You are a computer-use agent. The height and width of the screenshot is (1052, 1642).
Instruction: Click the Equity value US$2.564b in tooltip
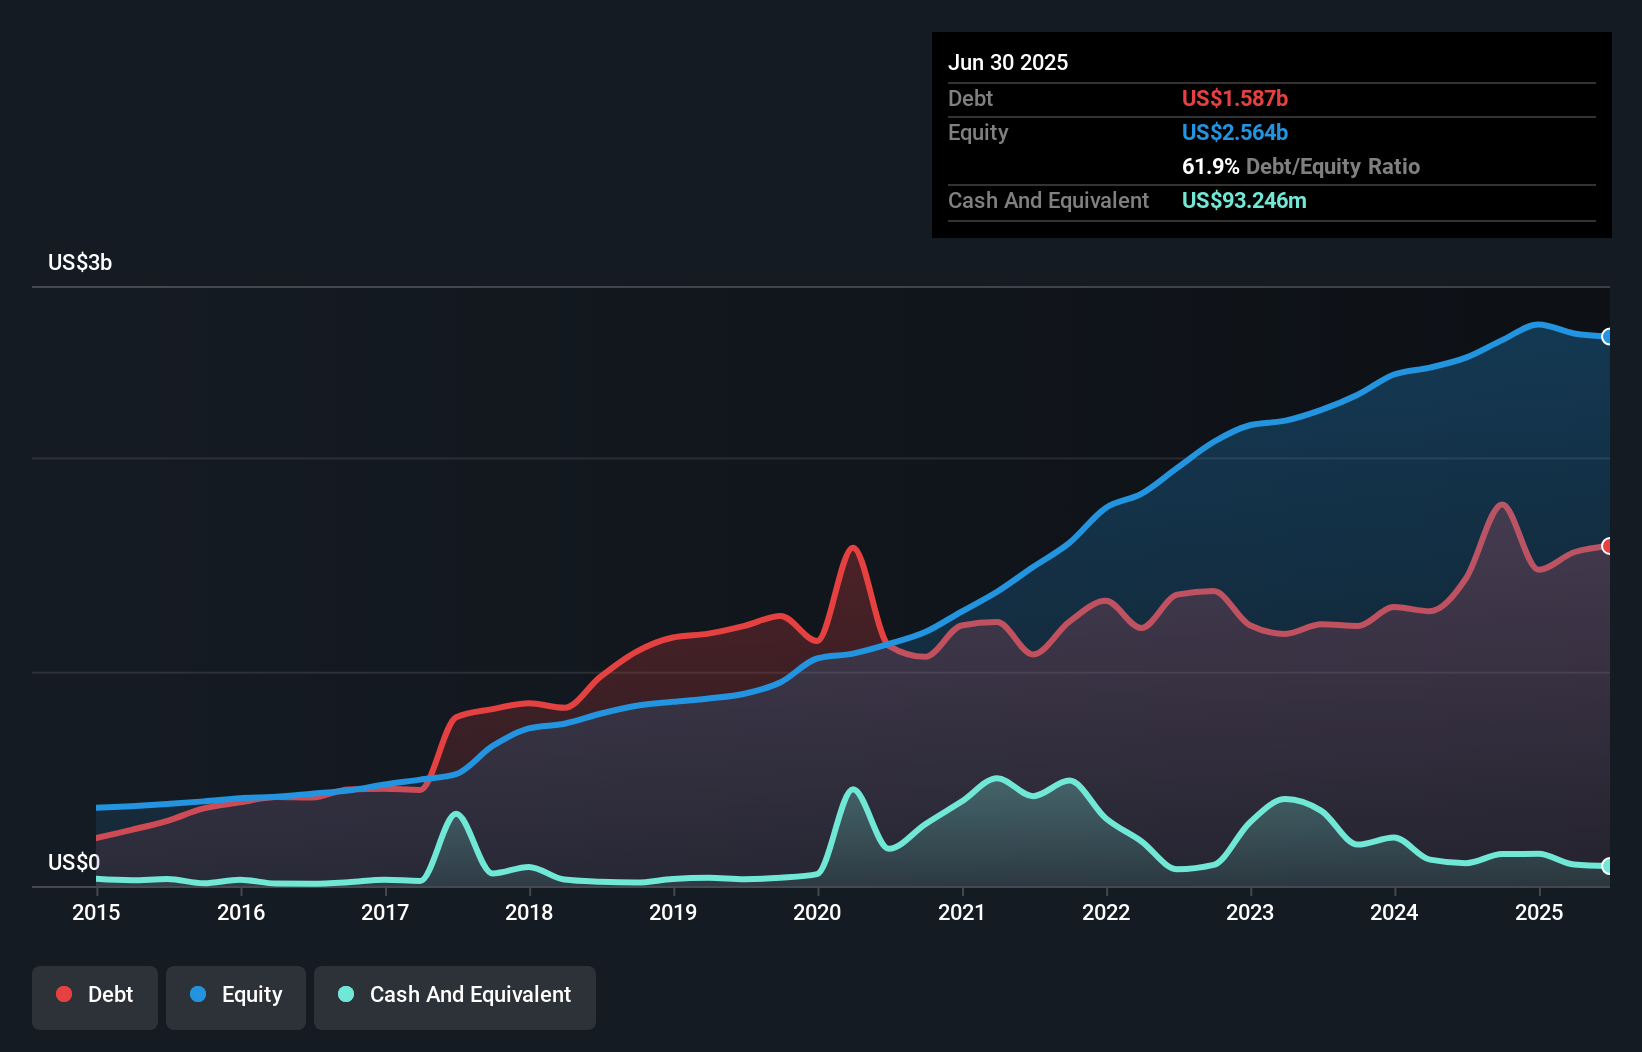1235,133
